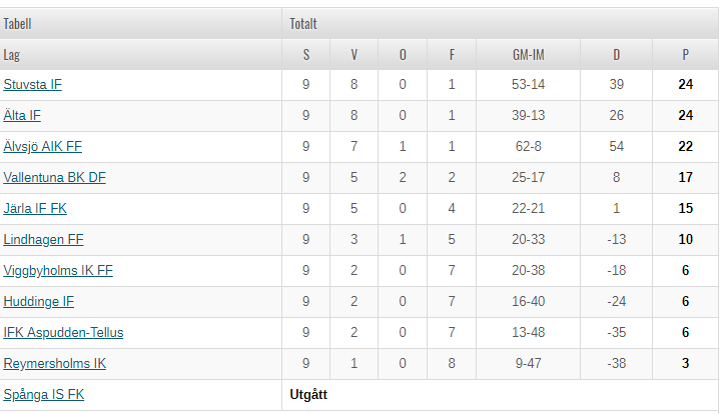Select the Järla IF FK link
This screenshot has width=720, height=414.
[35, 208]
